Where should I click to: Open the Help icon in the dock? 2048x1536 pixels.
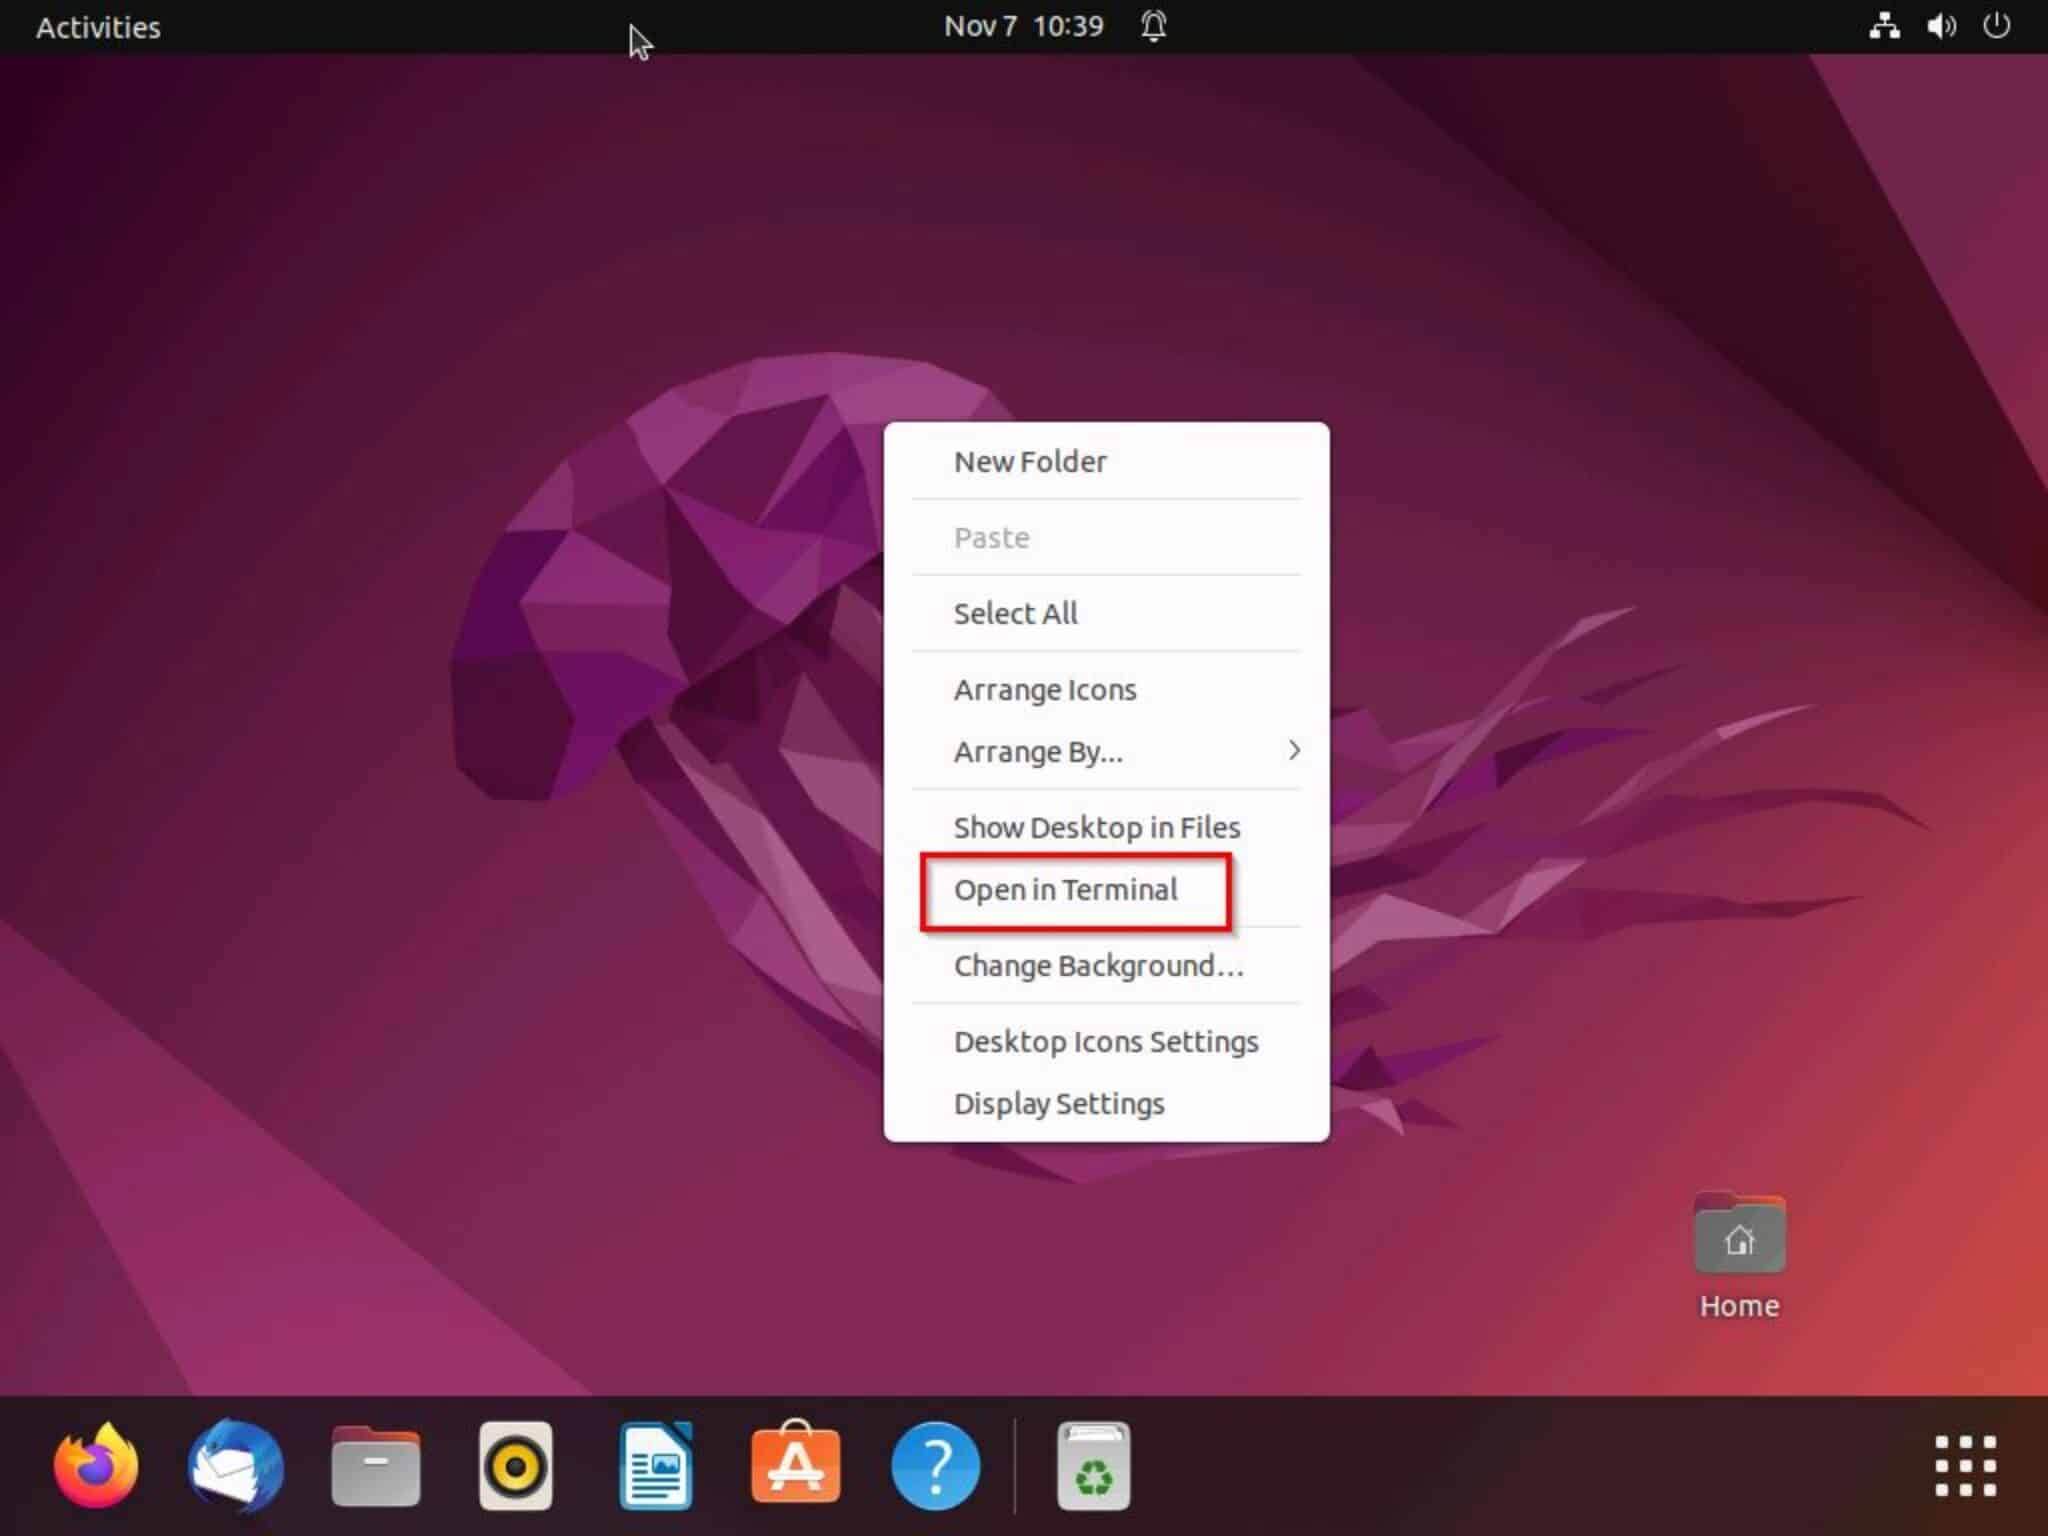pos(936,1466)
